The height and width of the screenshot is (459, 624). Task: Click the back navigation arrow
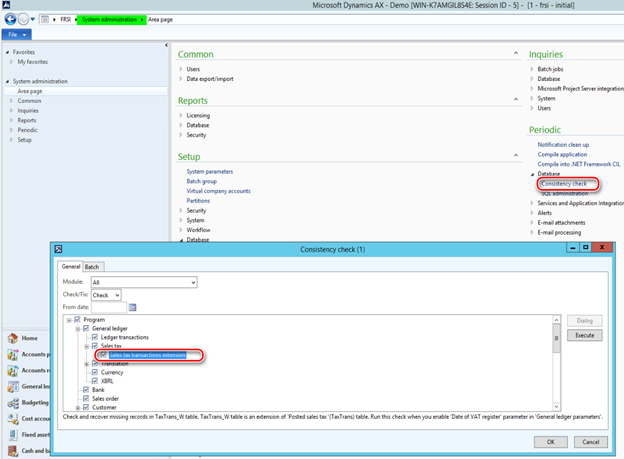[10, 19]
